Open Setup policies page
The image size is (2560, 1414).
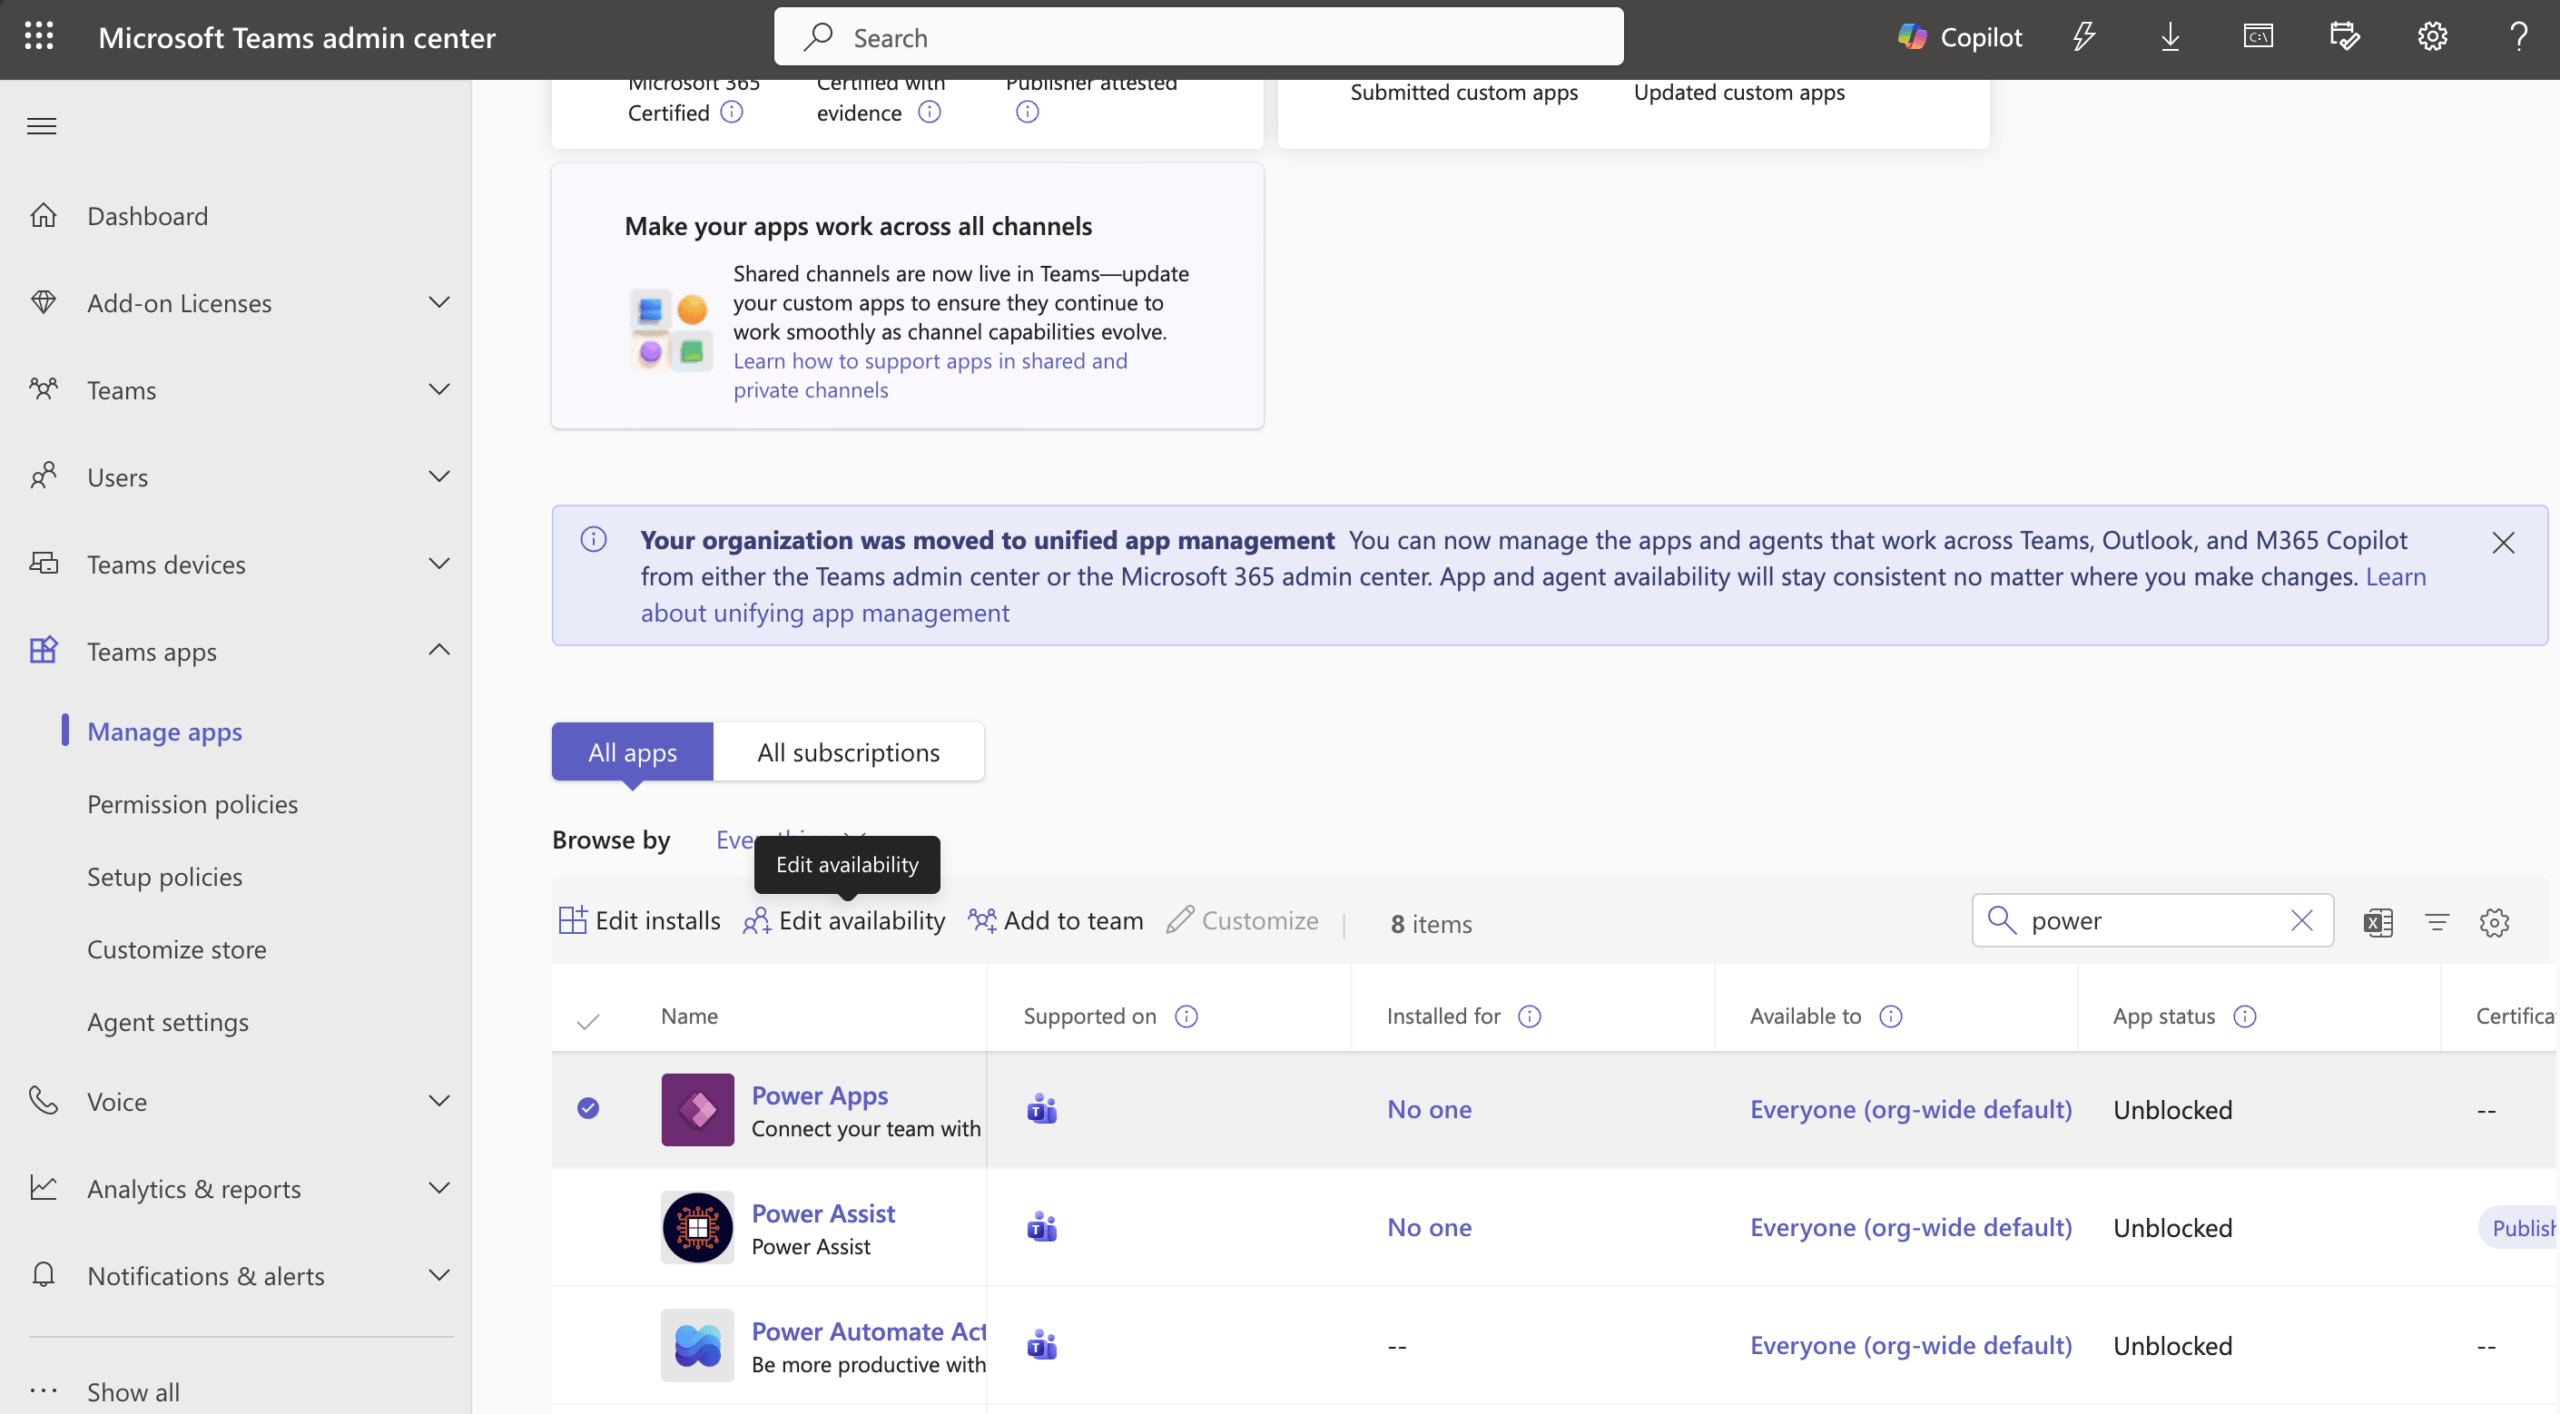coord(164,876)
